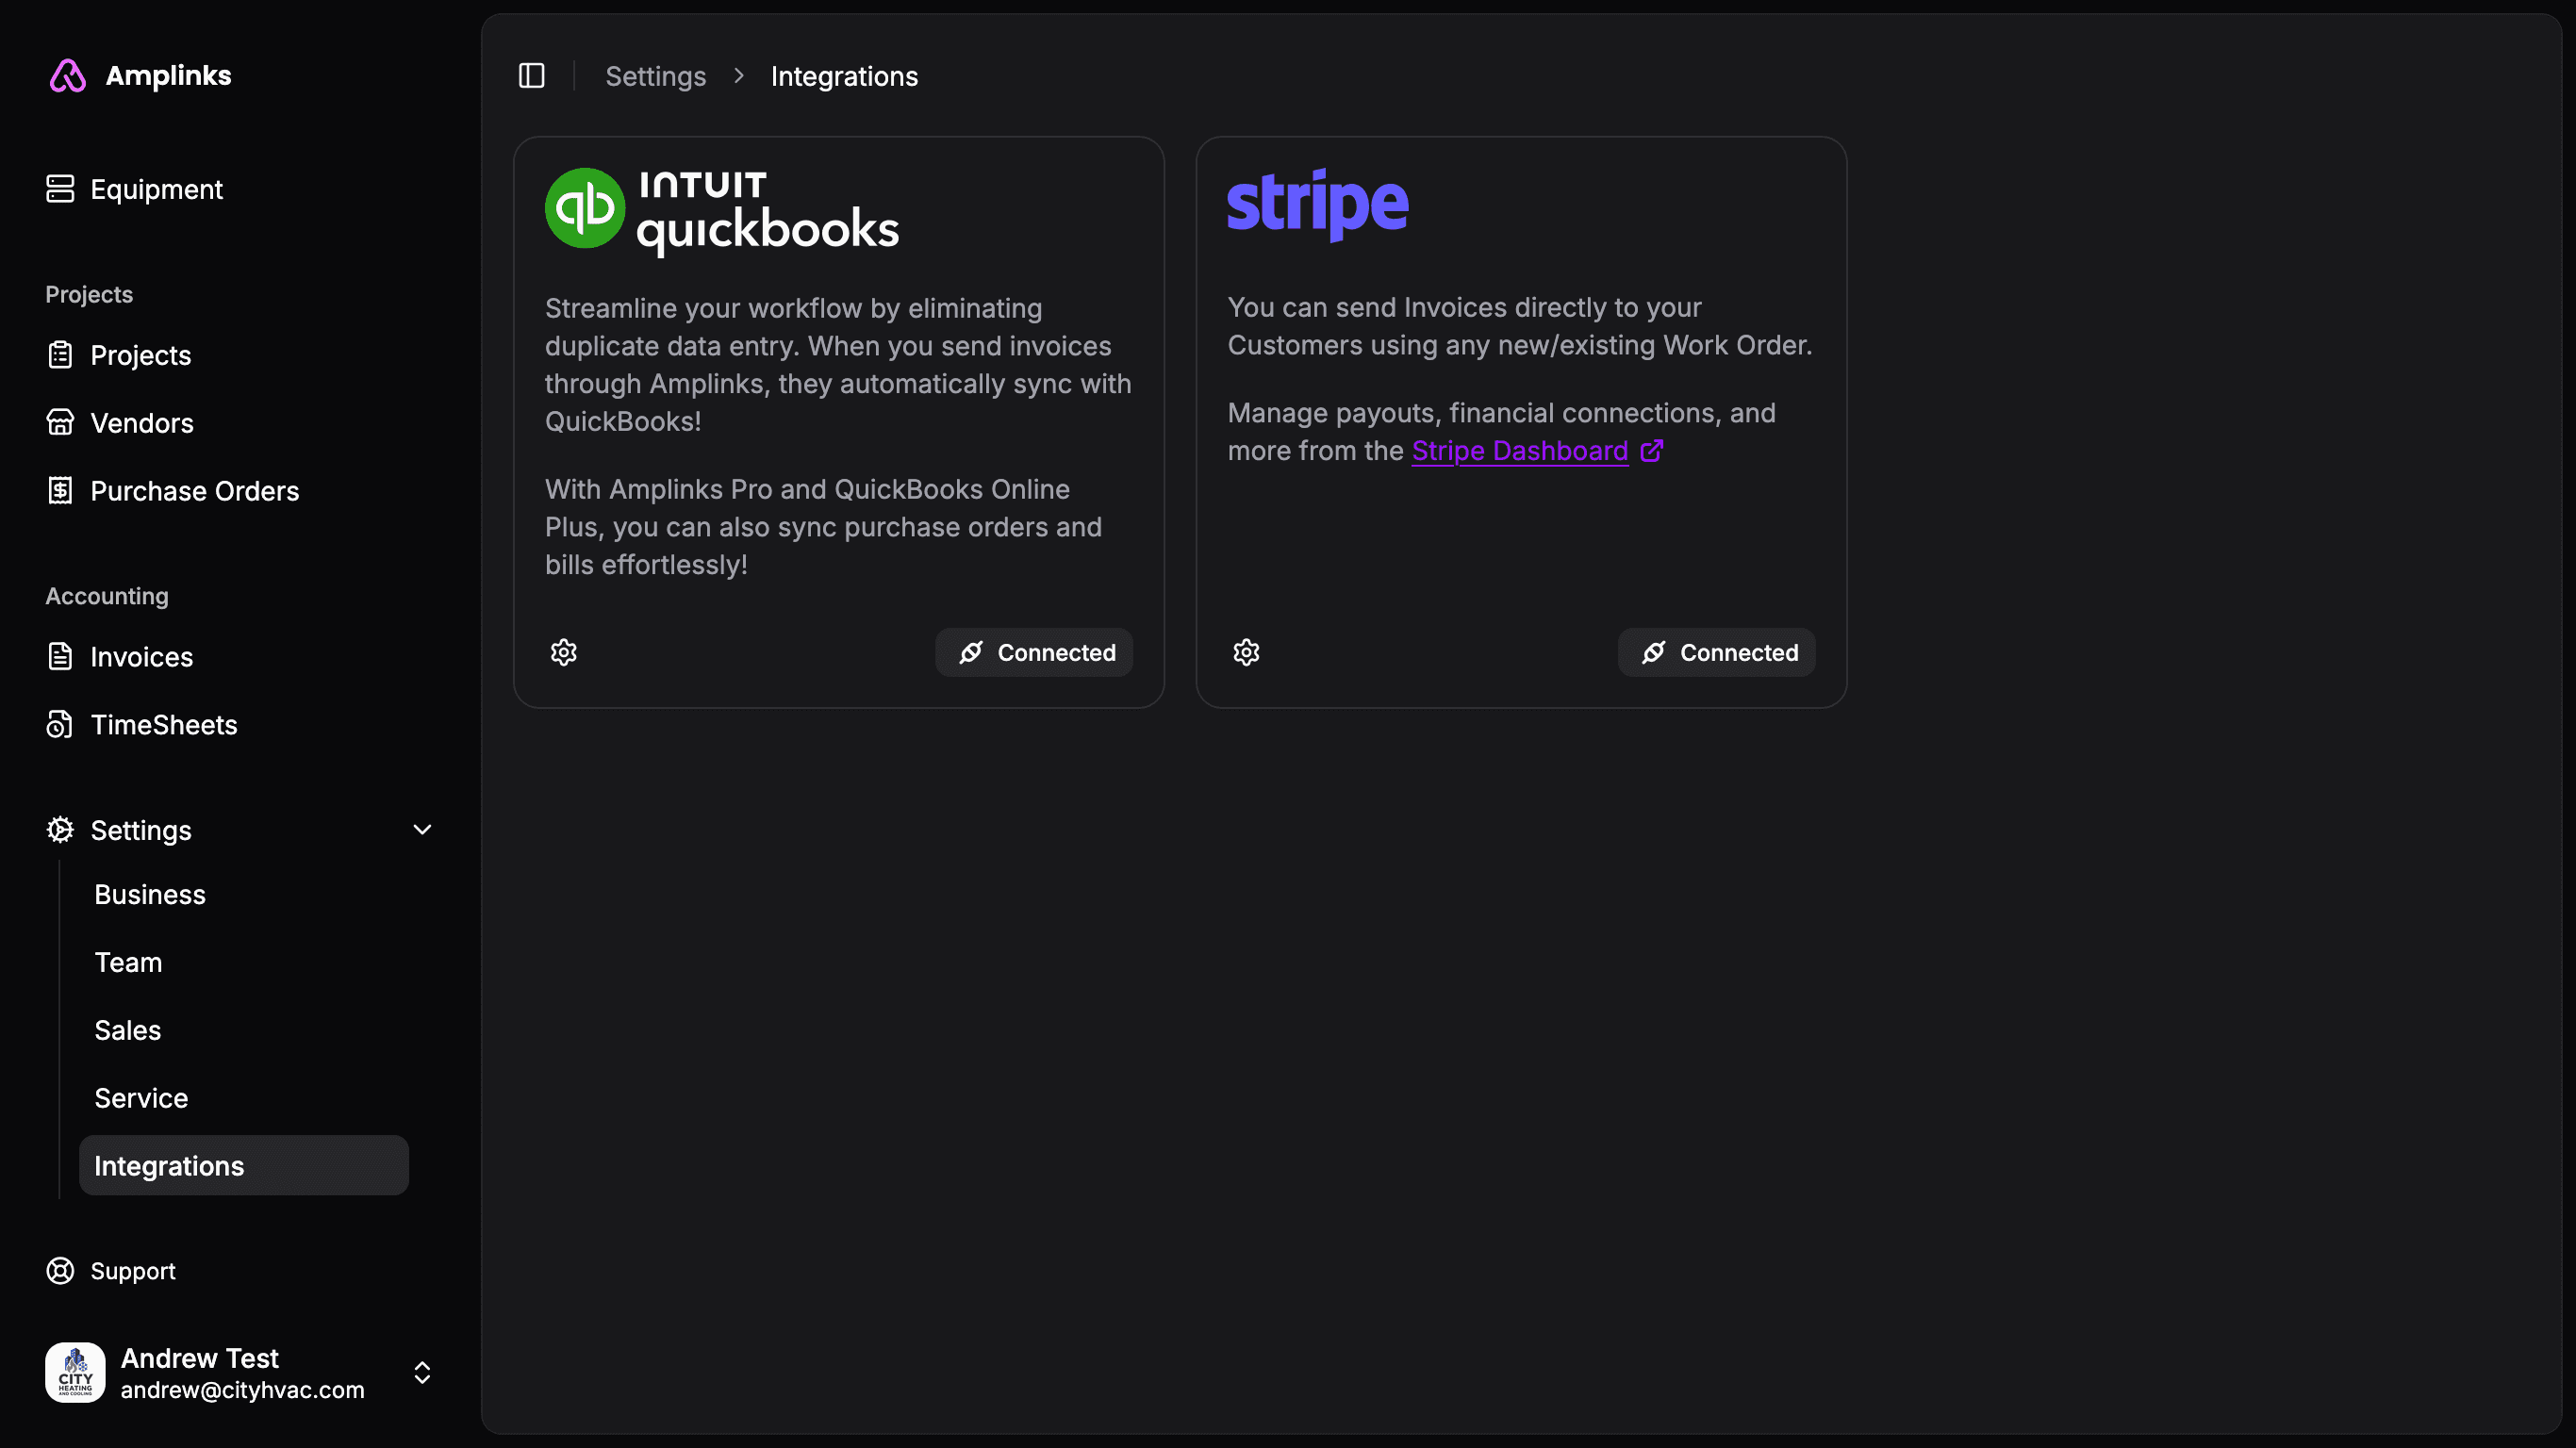2576x1448 pixels.
Task: Click the Purchase Orders receipt icon
Action: tap(60, 491)
